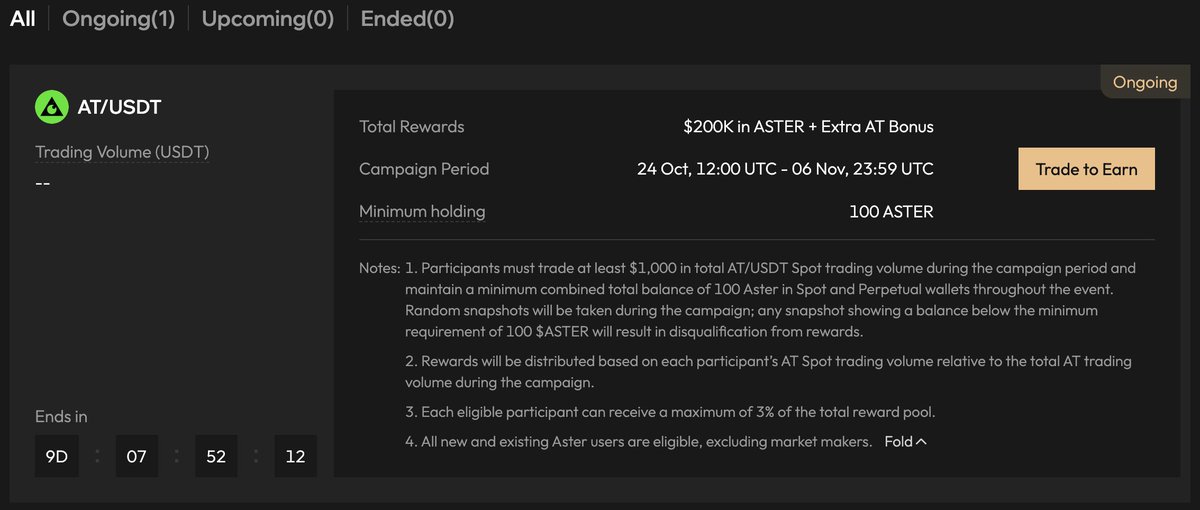Click the Campaign Period dates text
Image resolution: width=1200 pixels, height=510 pixels.
point(785,169)
